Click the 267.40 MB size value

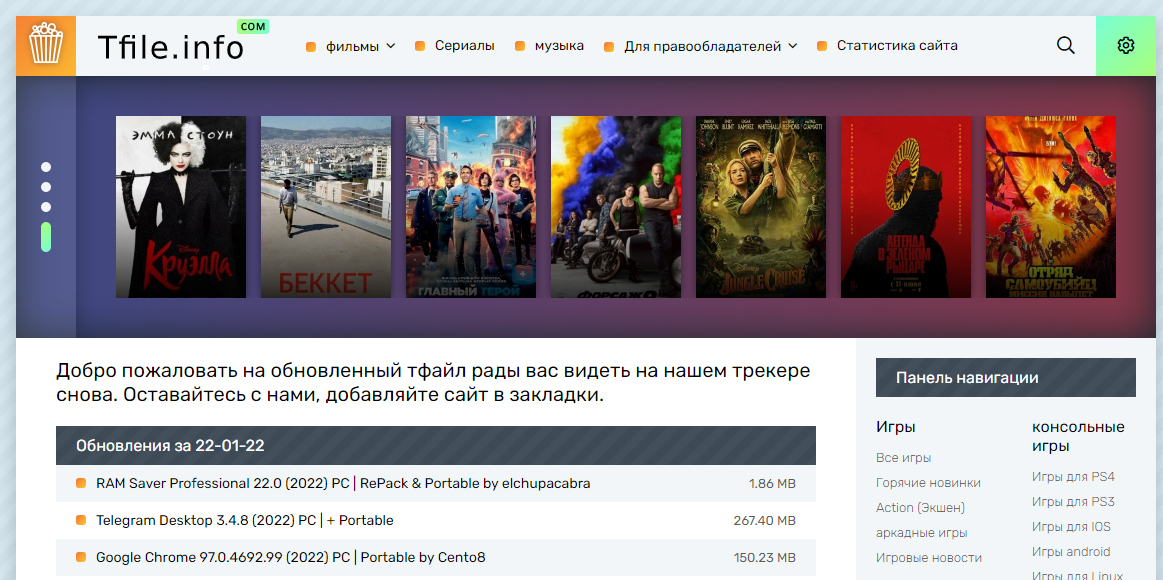click(765, 521)
